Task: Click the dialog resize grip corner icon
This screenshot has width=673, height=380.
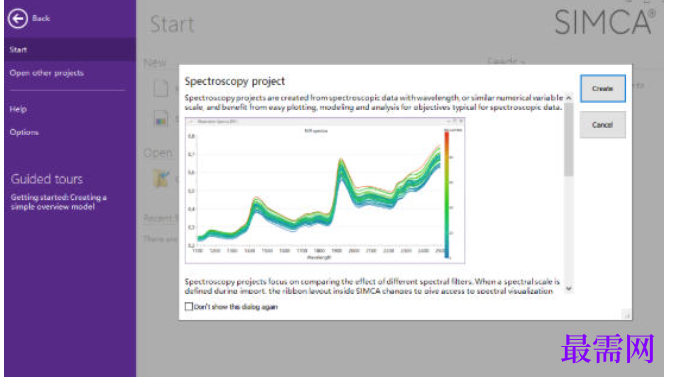Action: 626,315
